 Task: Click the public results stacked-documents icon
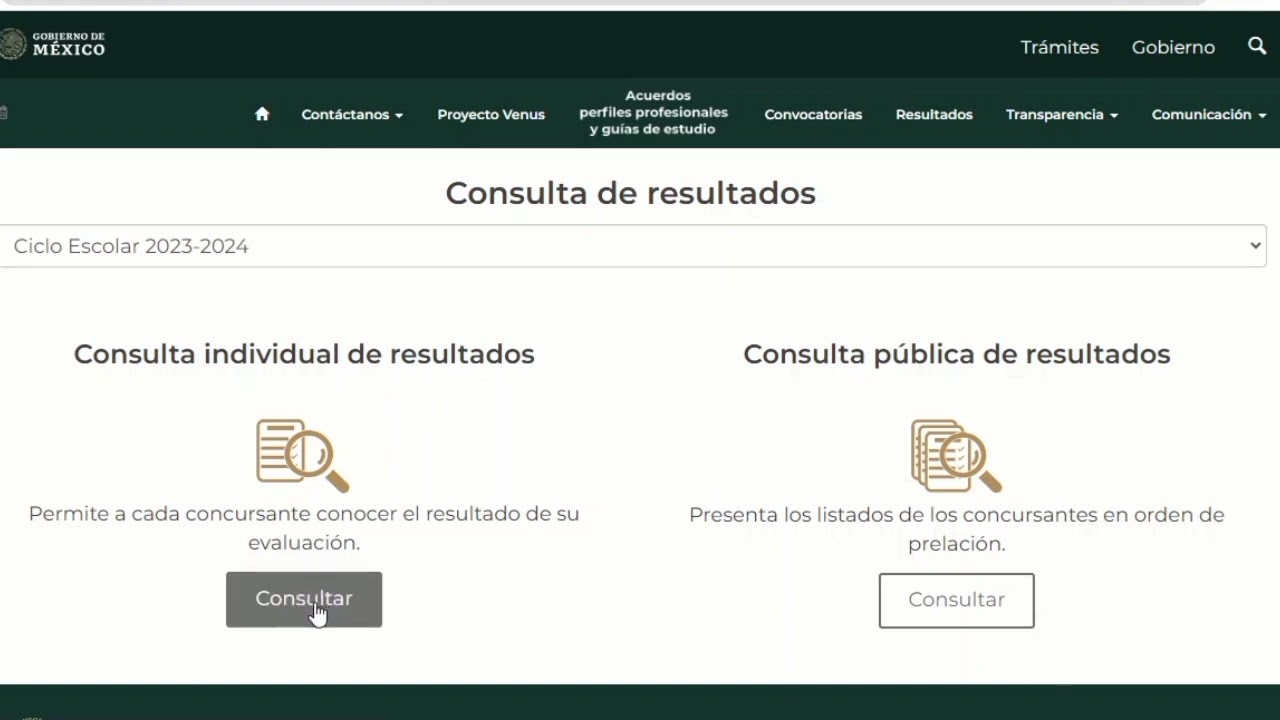pos(955,455)
